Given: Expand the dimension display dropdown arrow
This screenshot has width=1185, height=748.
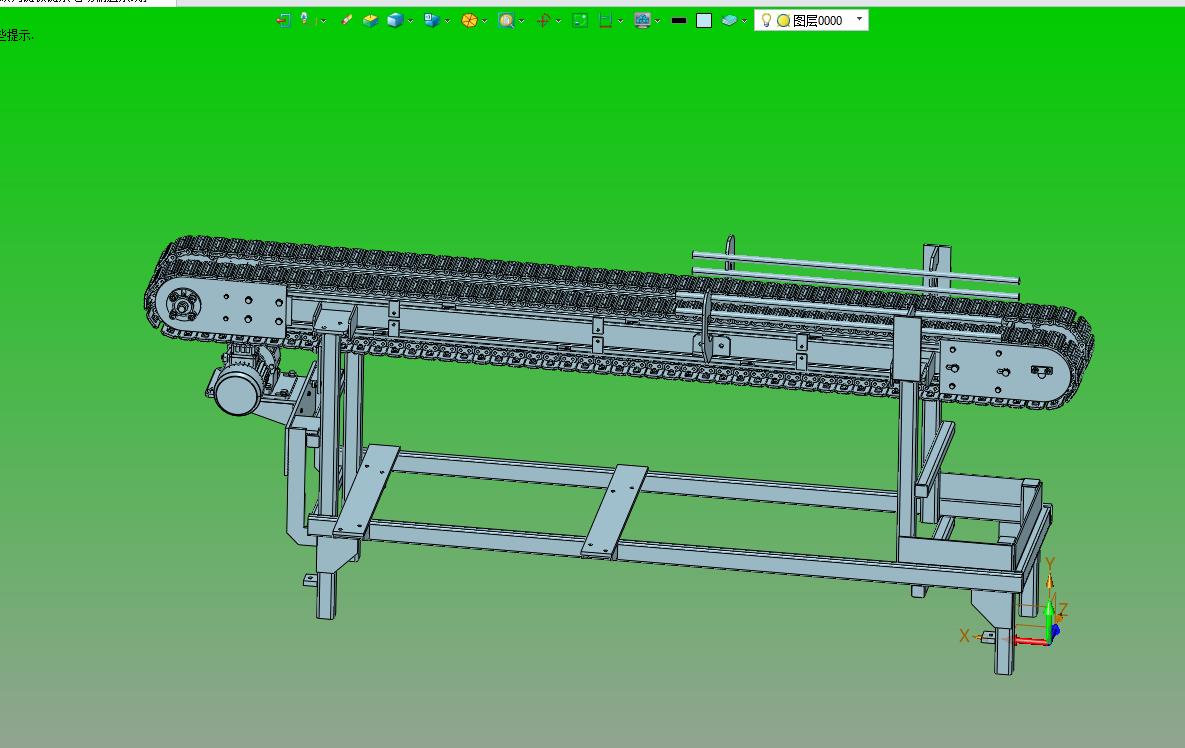Looking at the screenshot, I should (x=620, y=21).
